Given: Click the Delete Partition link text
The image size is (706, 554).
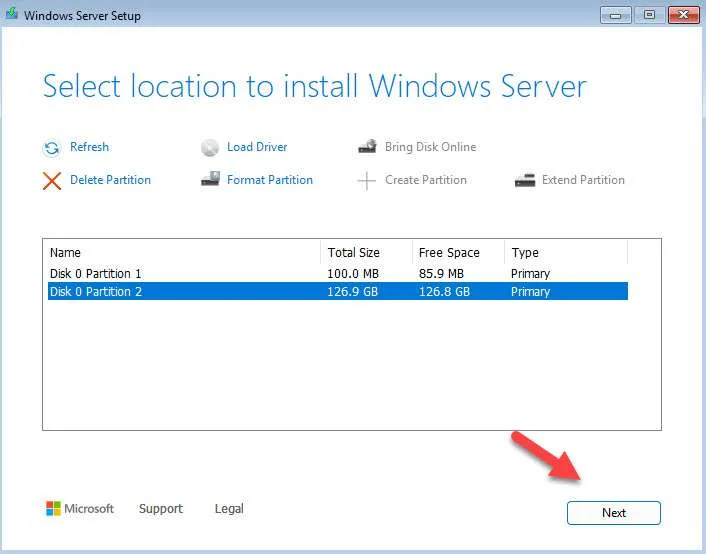Looking at the screenshot, I should (x=110, y=180).
